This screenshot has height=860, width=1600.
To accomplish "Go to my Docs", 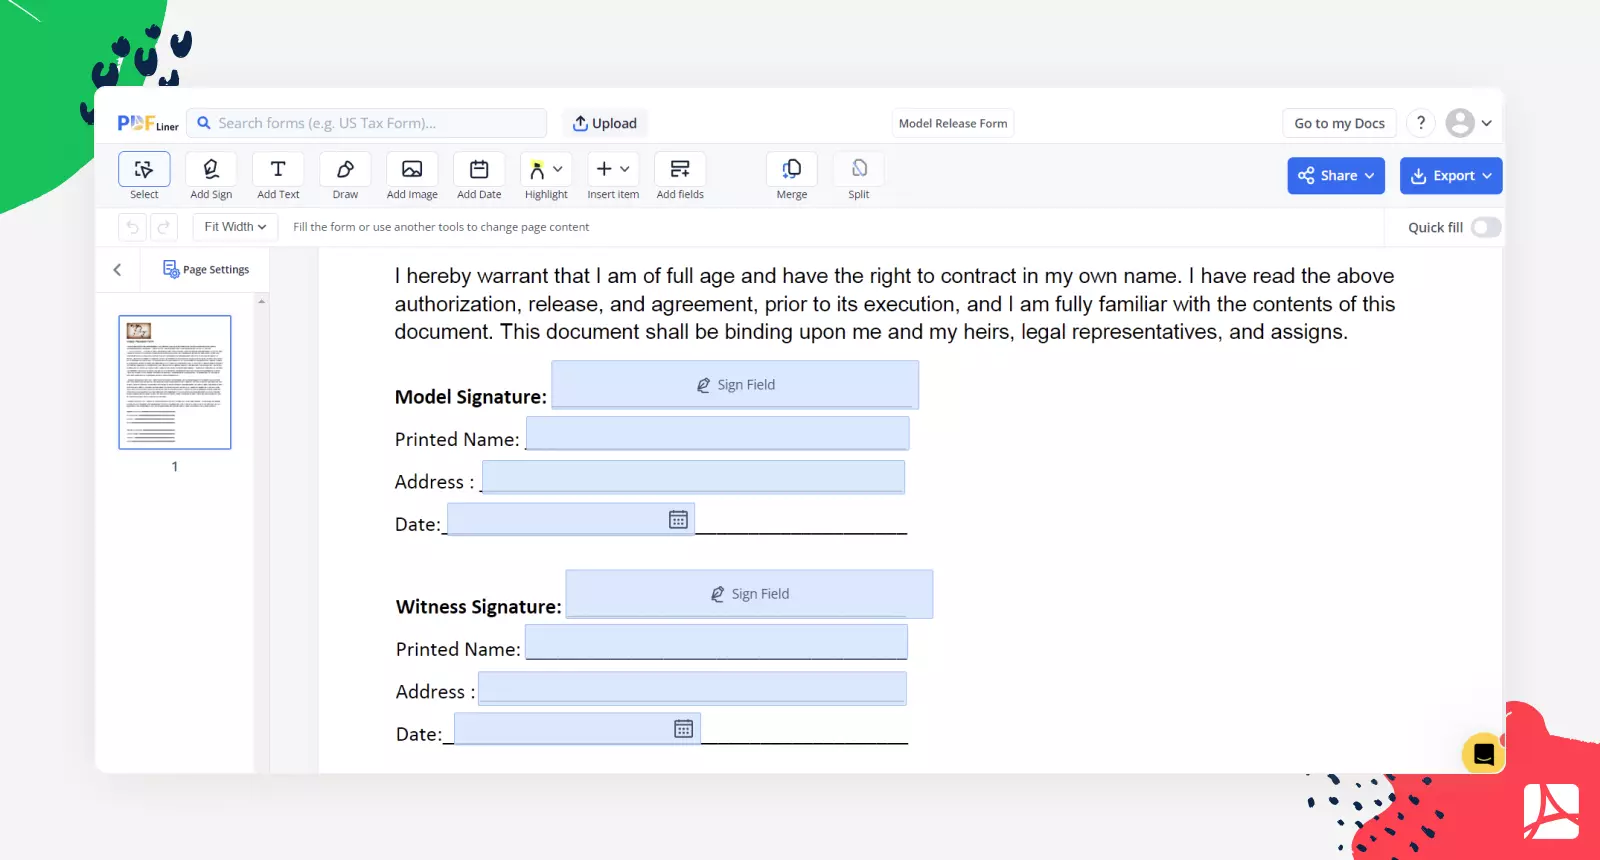I will [x=1339, y=123].
